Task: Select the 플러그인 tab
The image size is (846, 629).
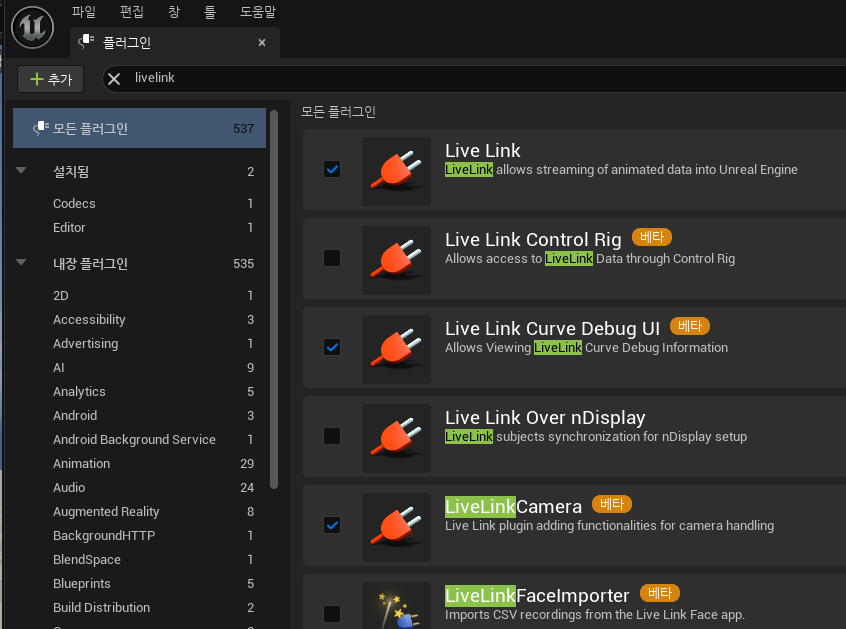Action: 175,43
